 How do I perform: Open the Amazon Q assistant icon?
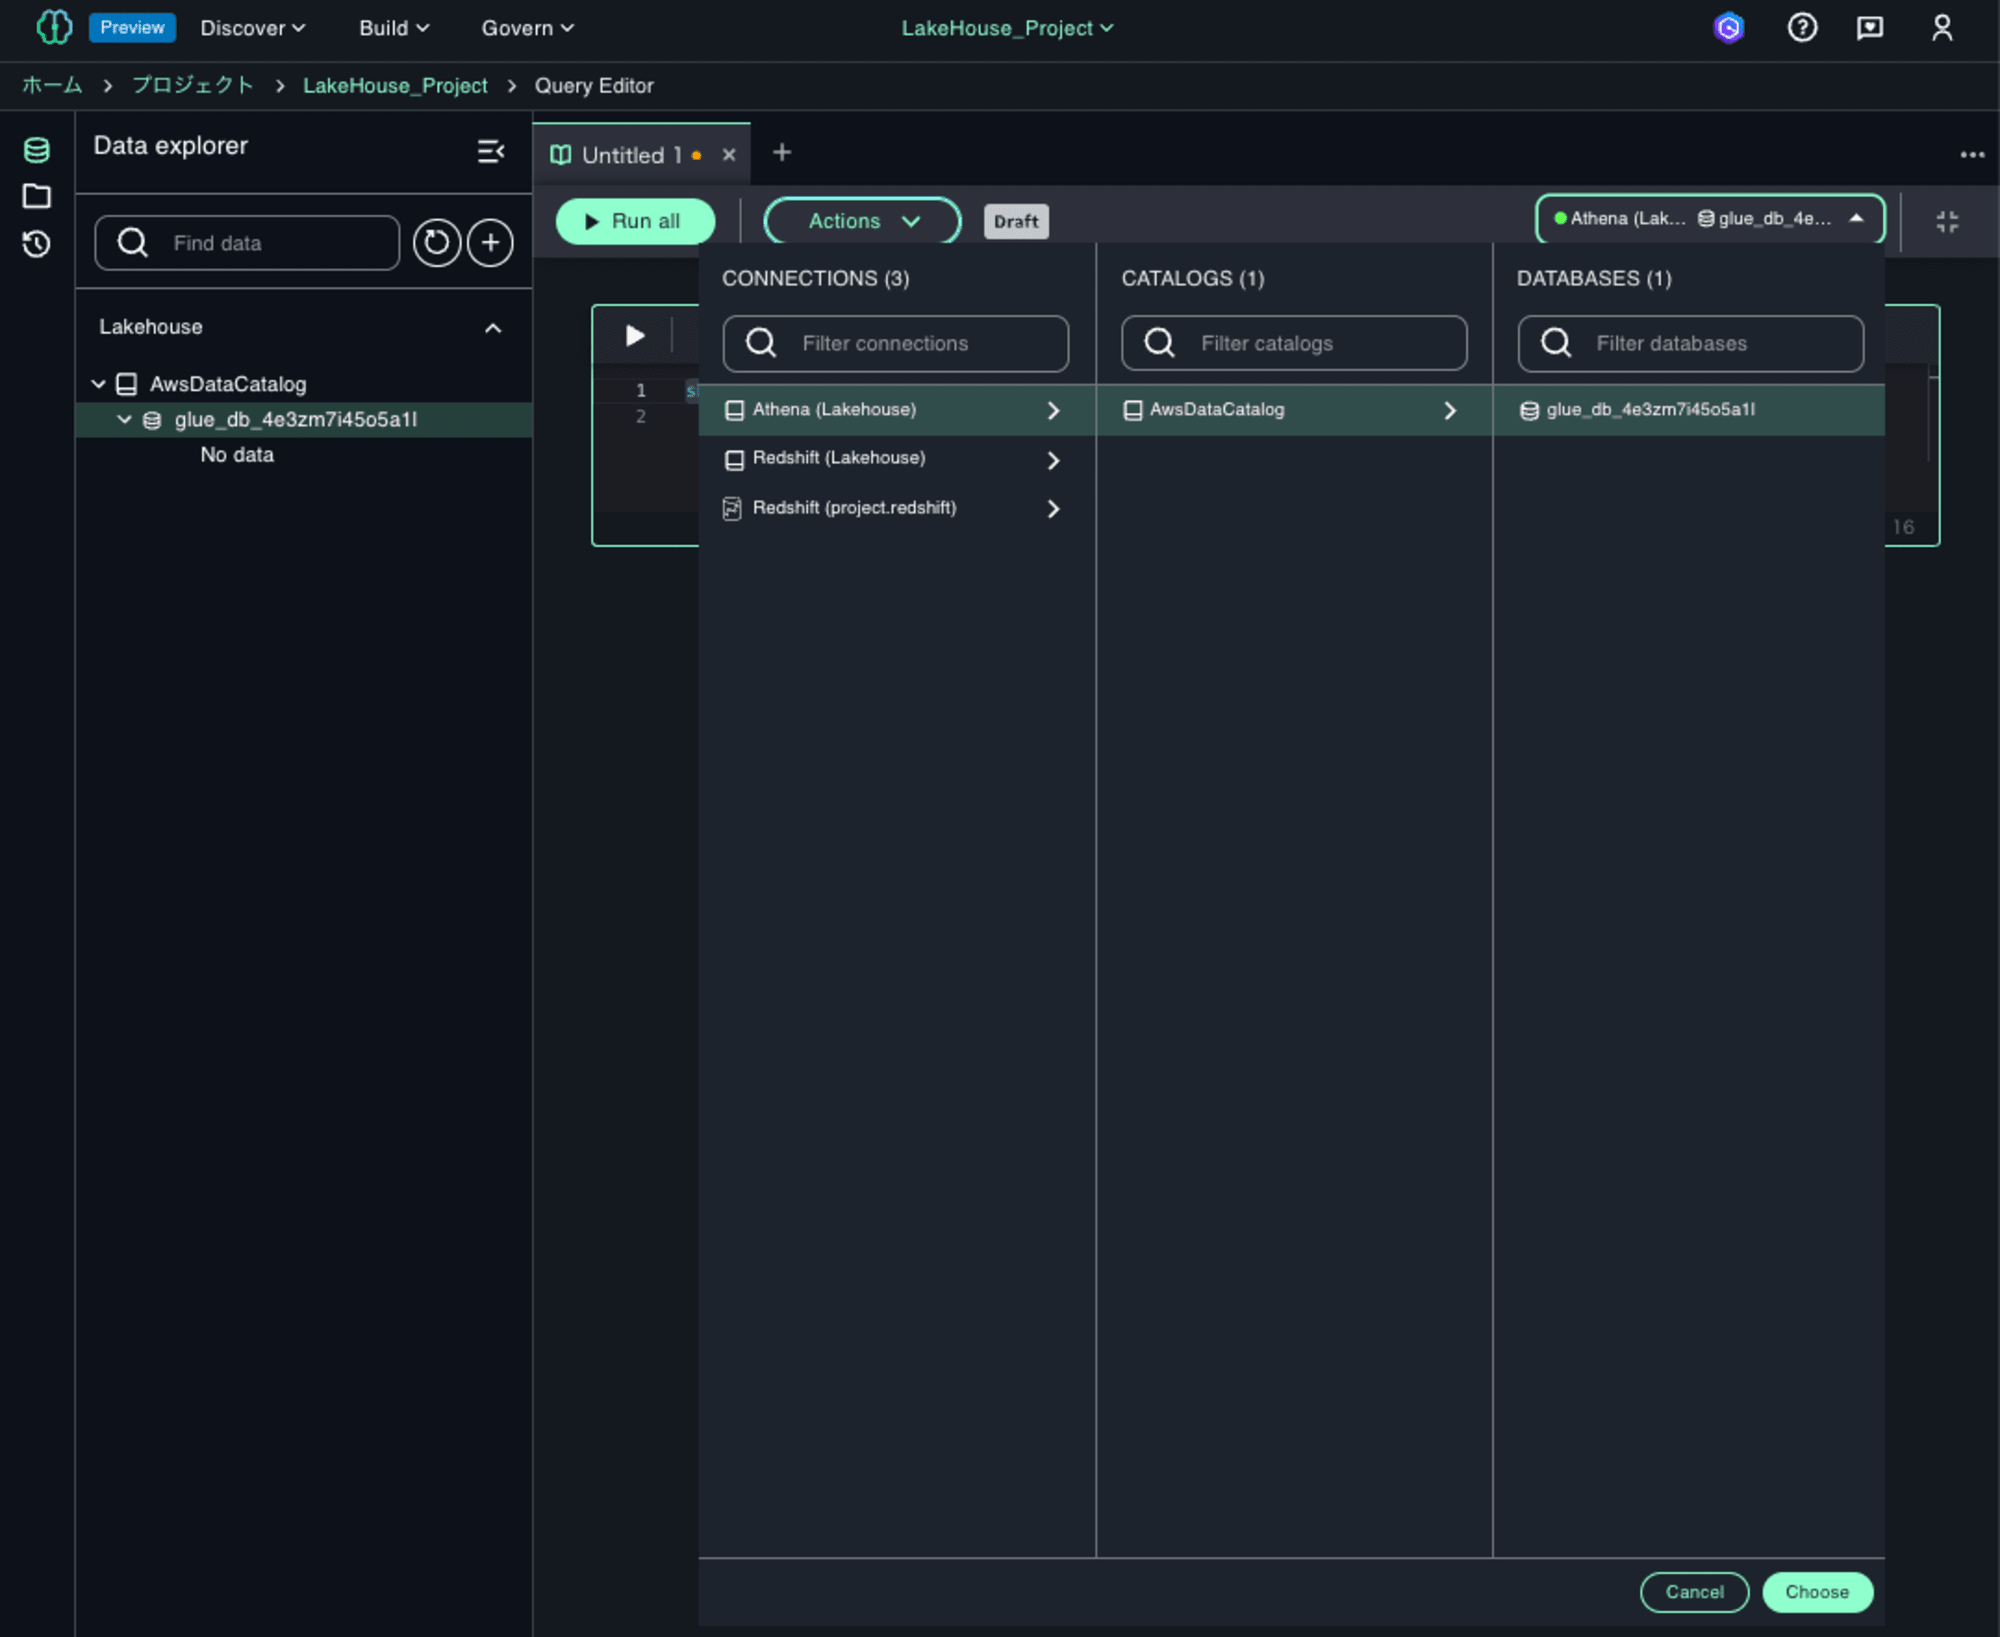coord(1729,28)
